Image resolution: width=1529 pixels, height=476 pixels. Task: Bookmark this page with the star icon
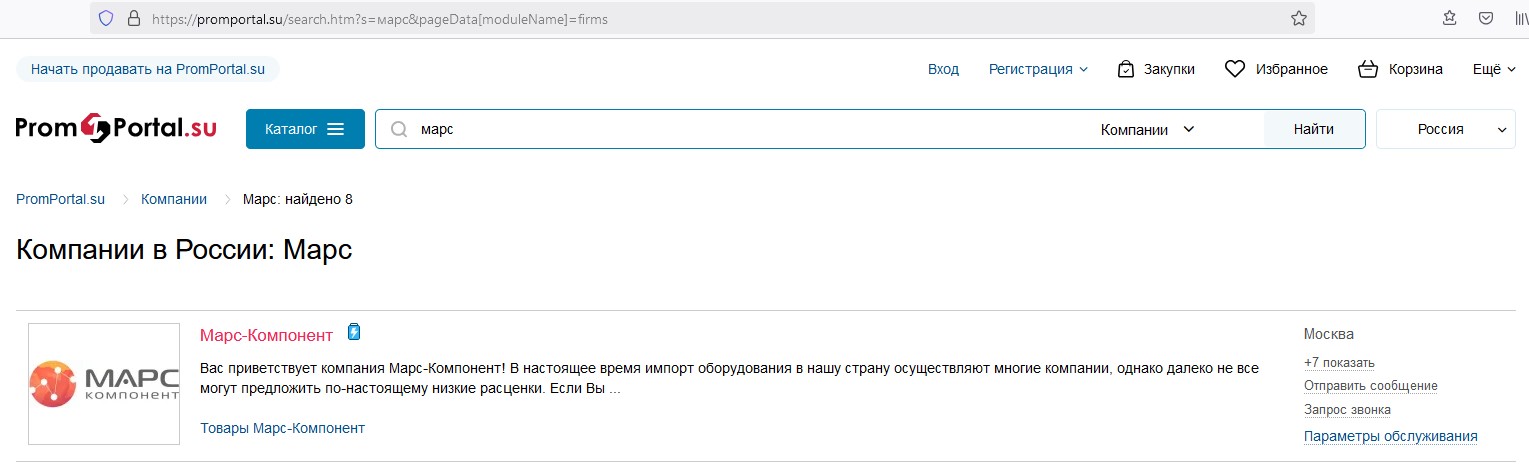tap(1298, 18)
